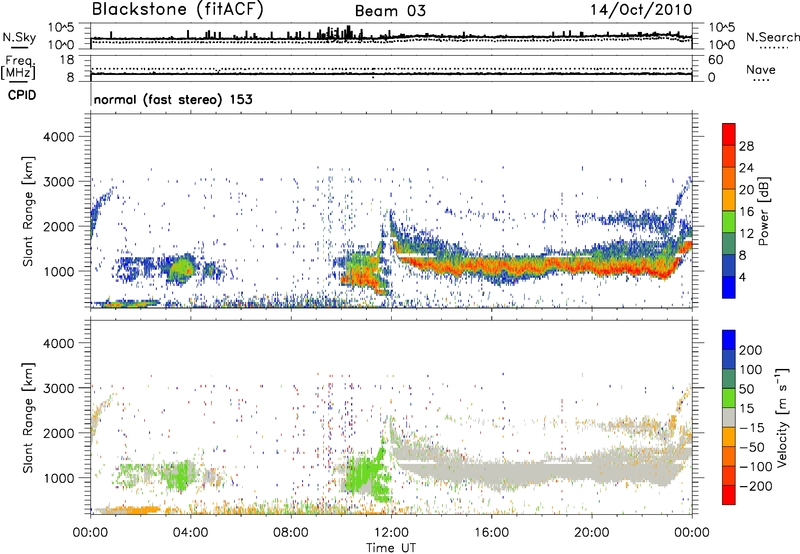Click the gray -15 to 15 Velocity colorbar segment
Screen dimensions: 800x554
[728, 417]
